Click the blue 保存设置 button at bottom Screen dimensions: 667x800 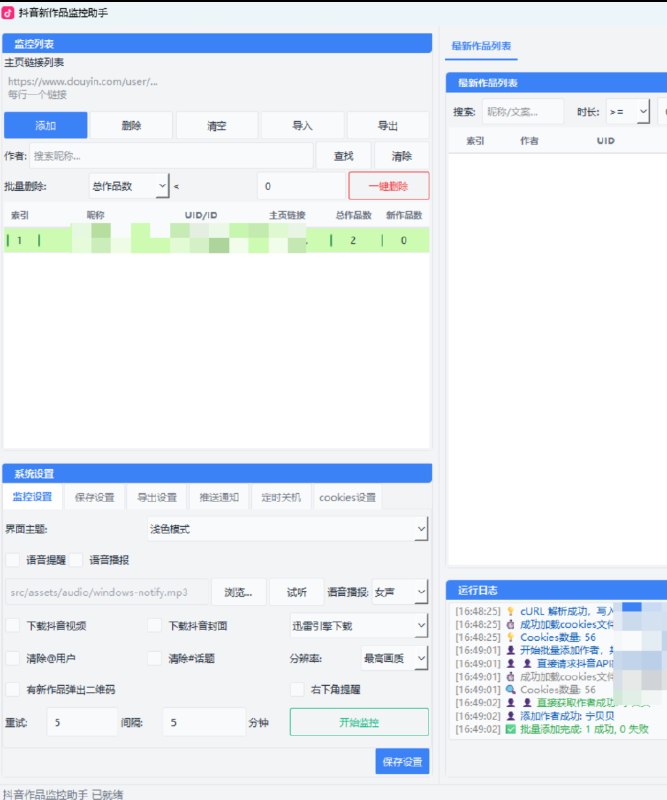tap(402, 761)
